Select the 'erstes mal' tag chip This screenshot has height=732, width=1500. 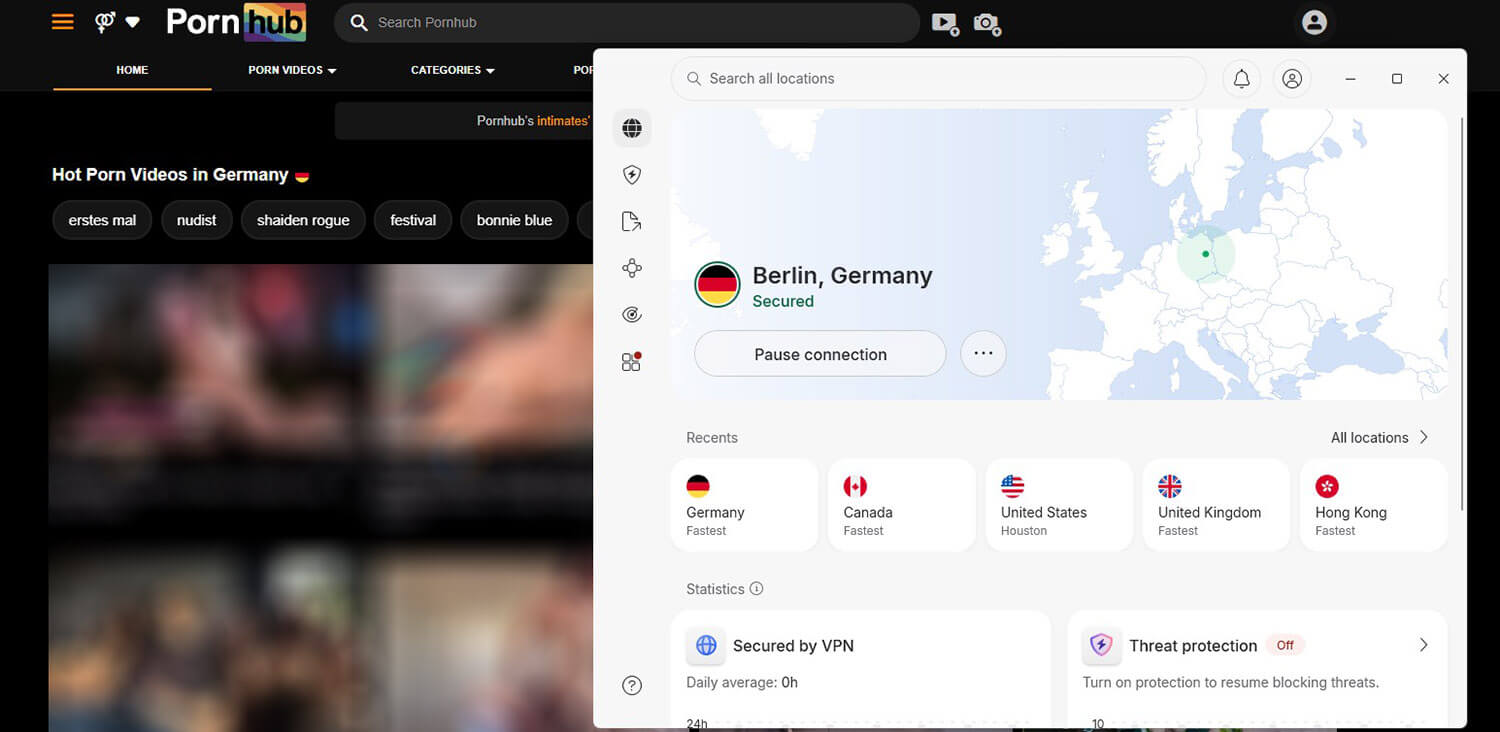coord(102,220)
